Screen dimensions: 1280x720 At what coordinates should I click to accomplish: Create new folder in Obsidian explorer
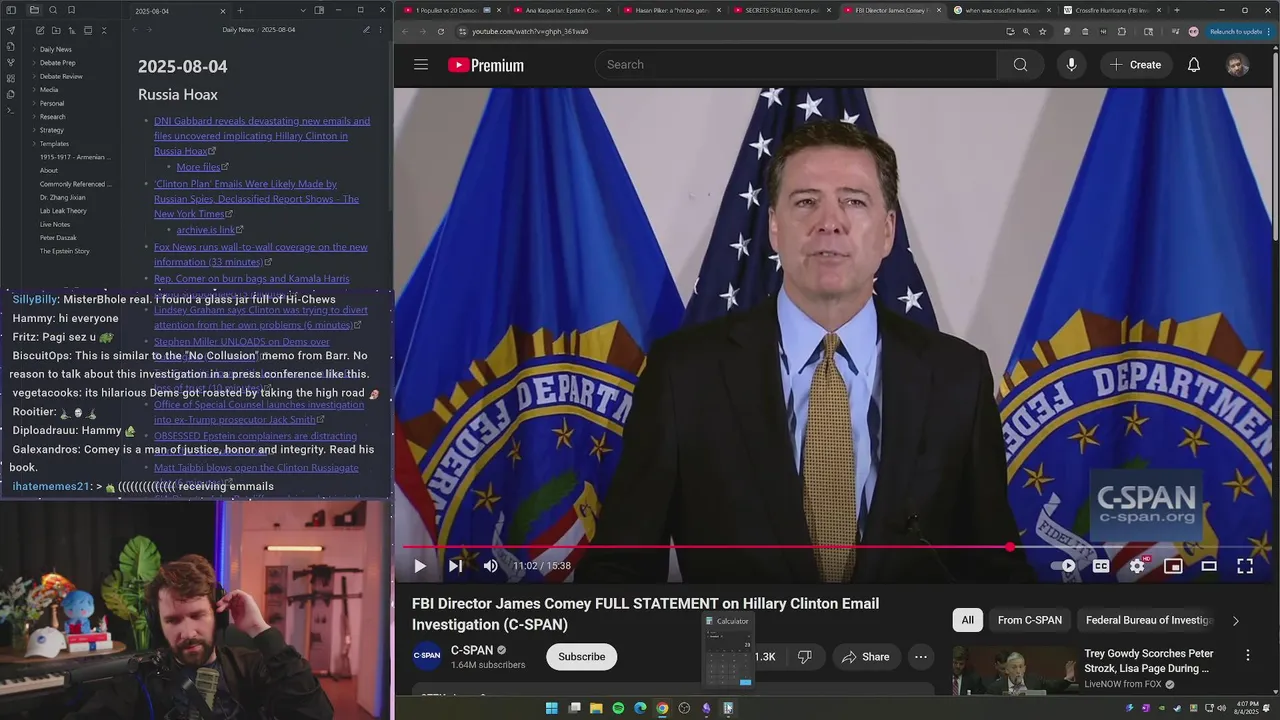[56, 31]
